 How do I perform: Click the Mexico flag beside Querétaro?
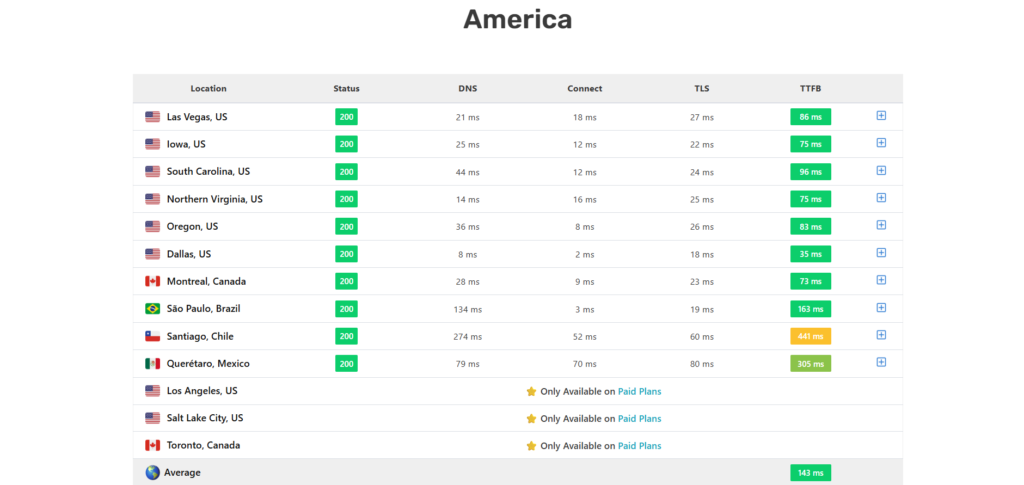coord(152,364)
